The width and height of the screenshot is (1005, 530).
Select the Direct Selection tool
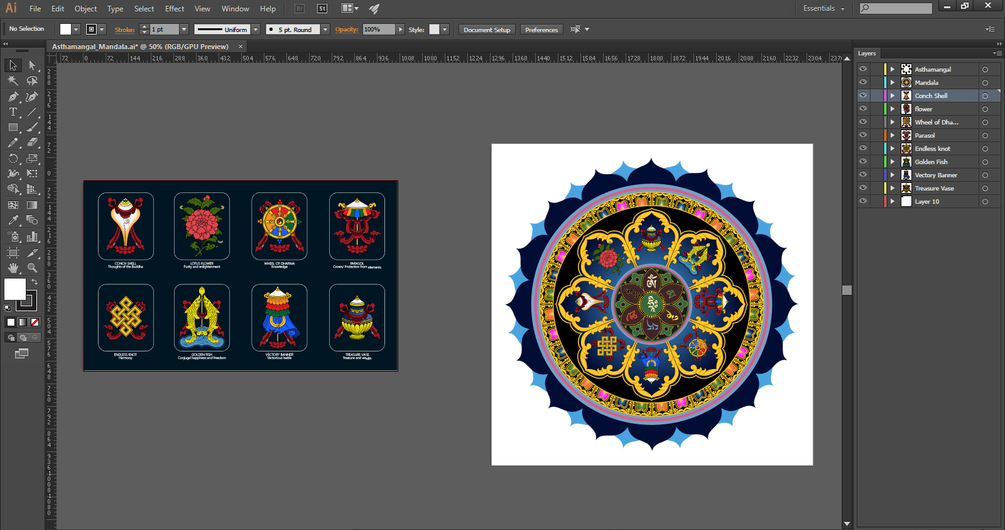31,65
